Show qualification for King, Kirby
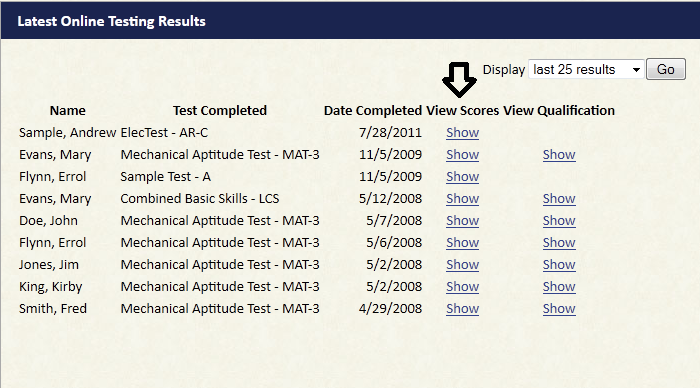Screen dimensions: 700x388 click(x=559, y=287)
